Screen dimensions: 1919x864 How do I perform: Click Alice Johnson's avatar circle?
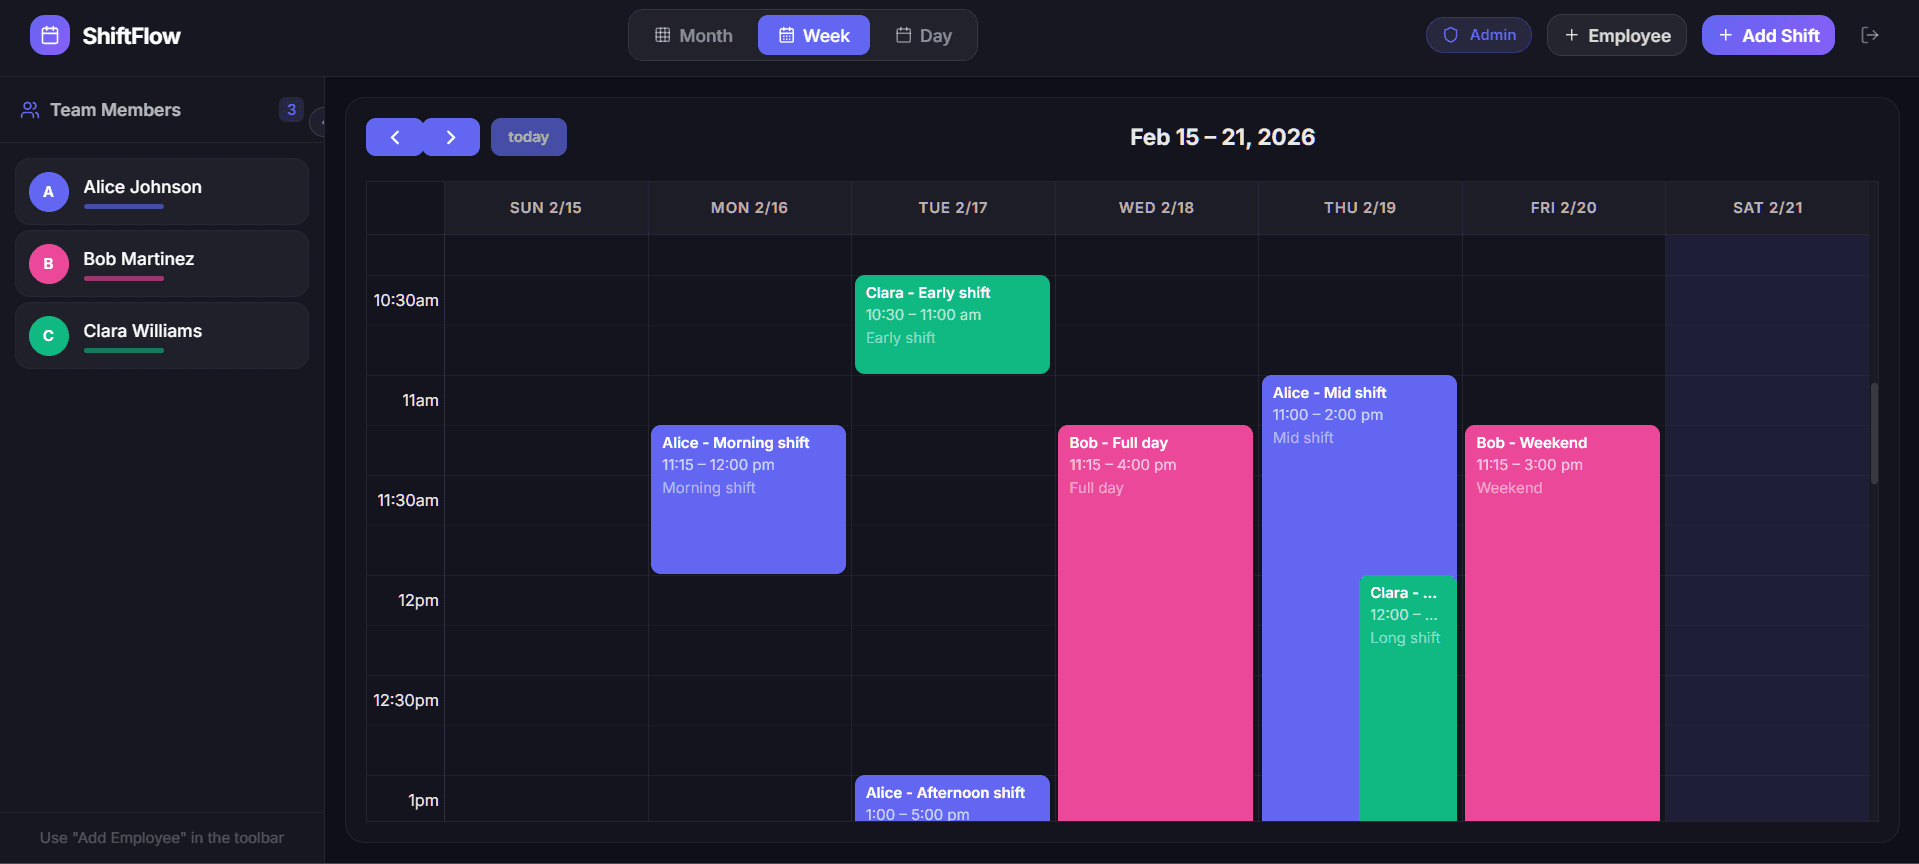pos(49,192)
